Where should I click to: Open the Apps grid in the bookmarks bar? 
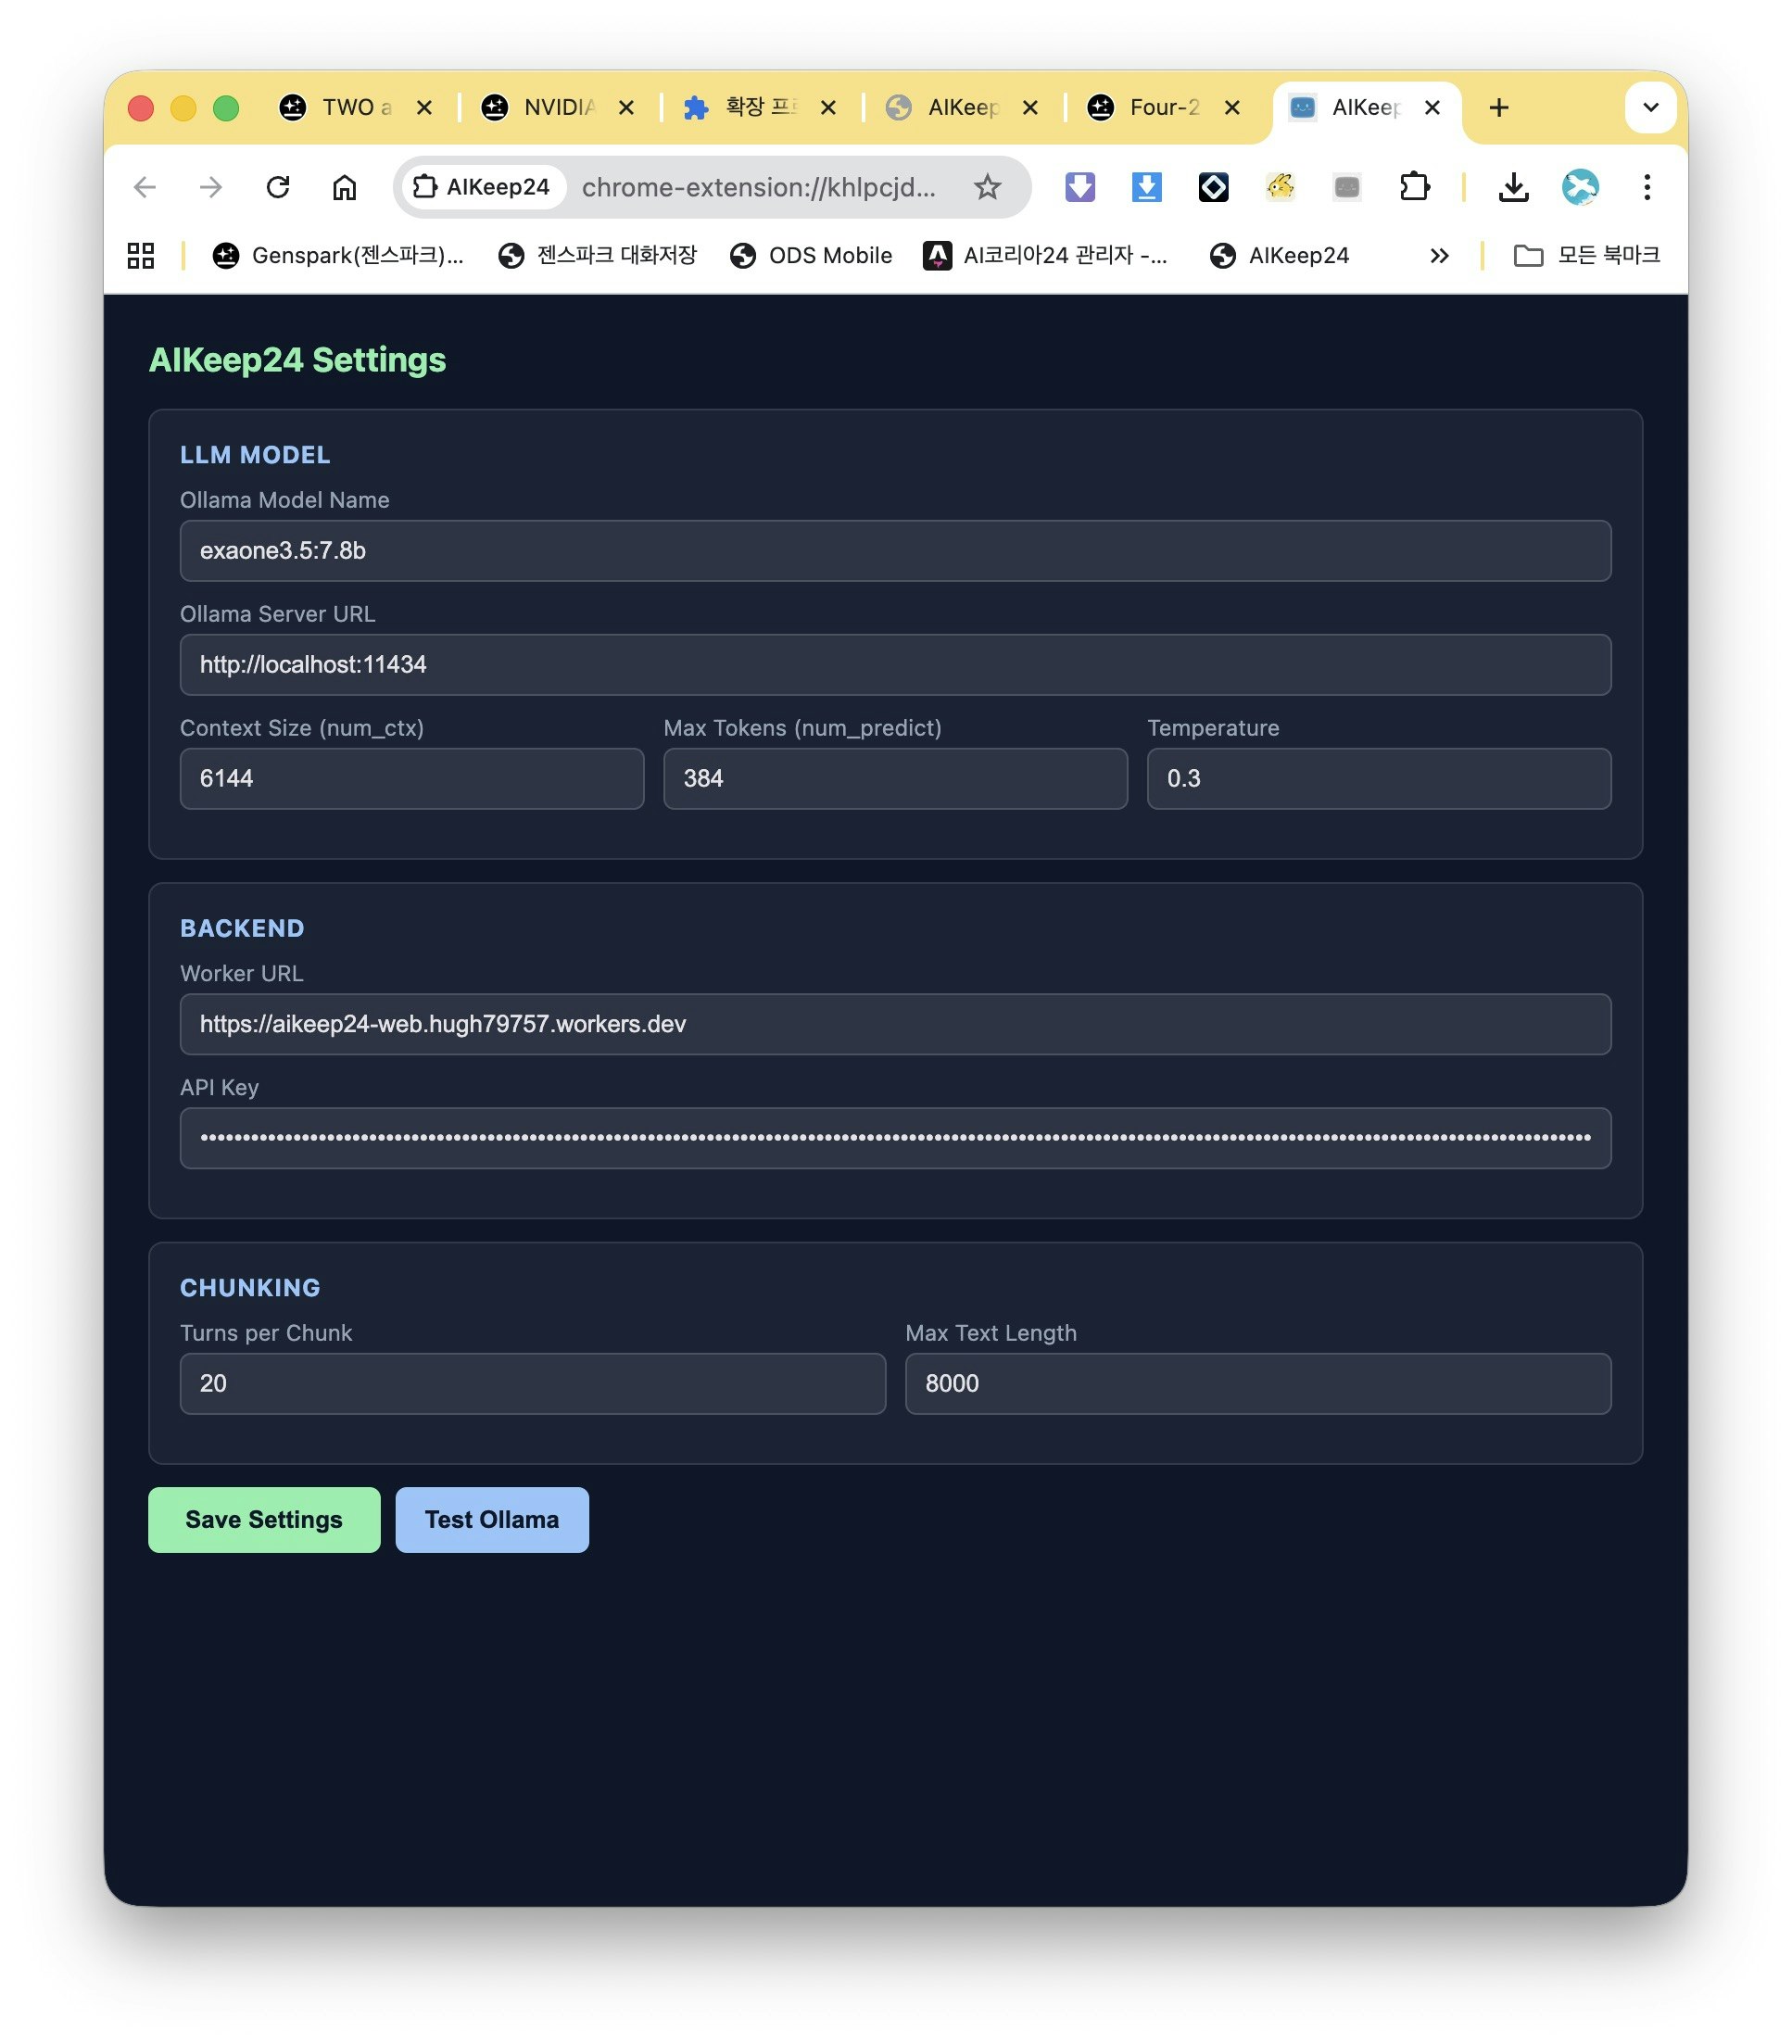pos(141,256)
